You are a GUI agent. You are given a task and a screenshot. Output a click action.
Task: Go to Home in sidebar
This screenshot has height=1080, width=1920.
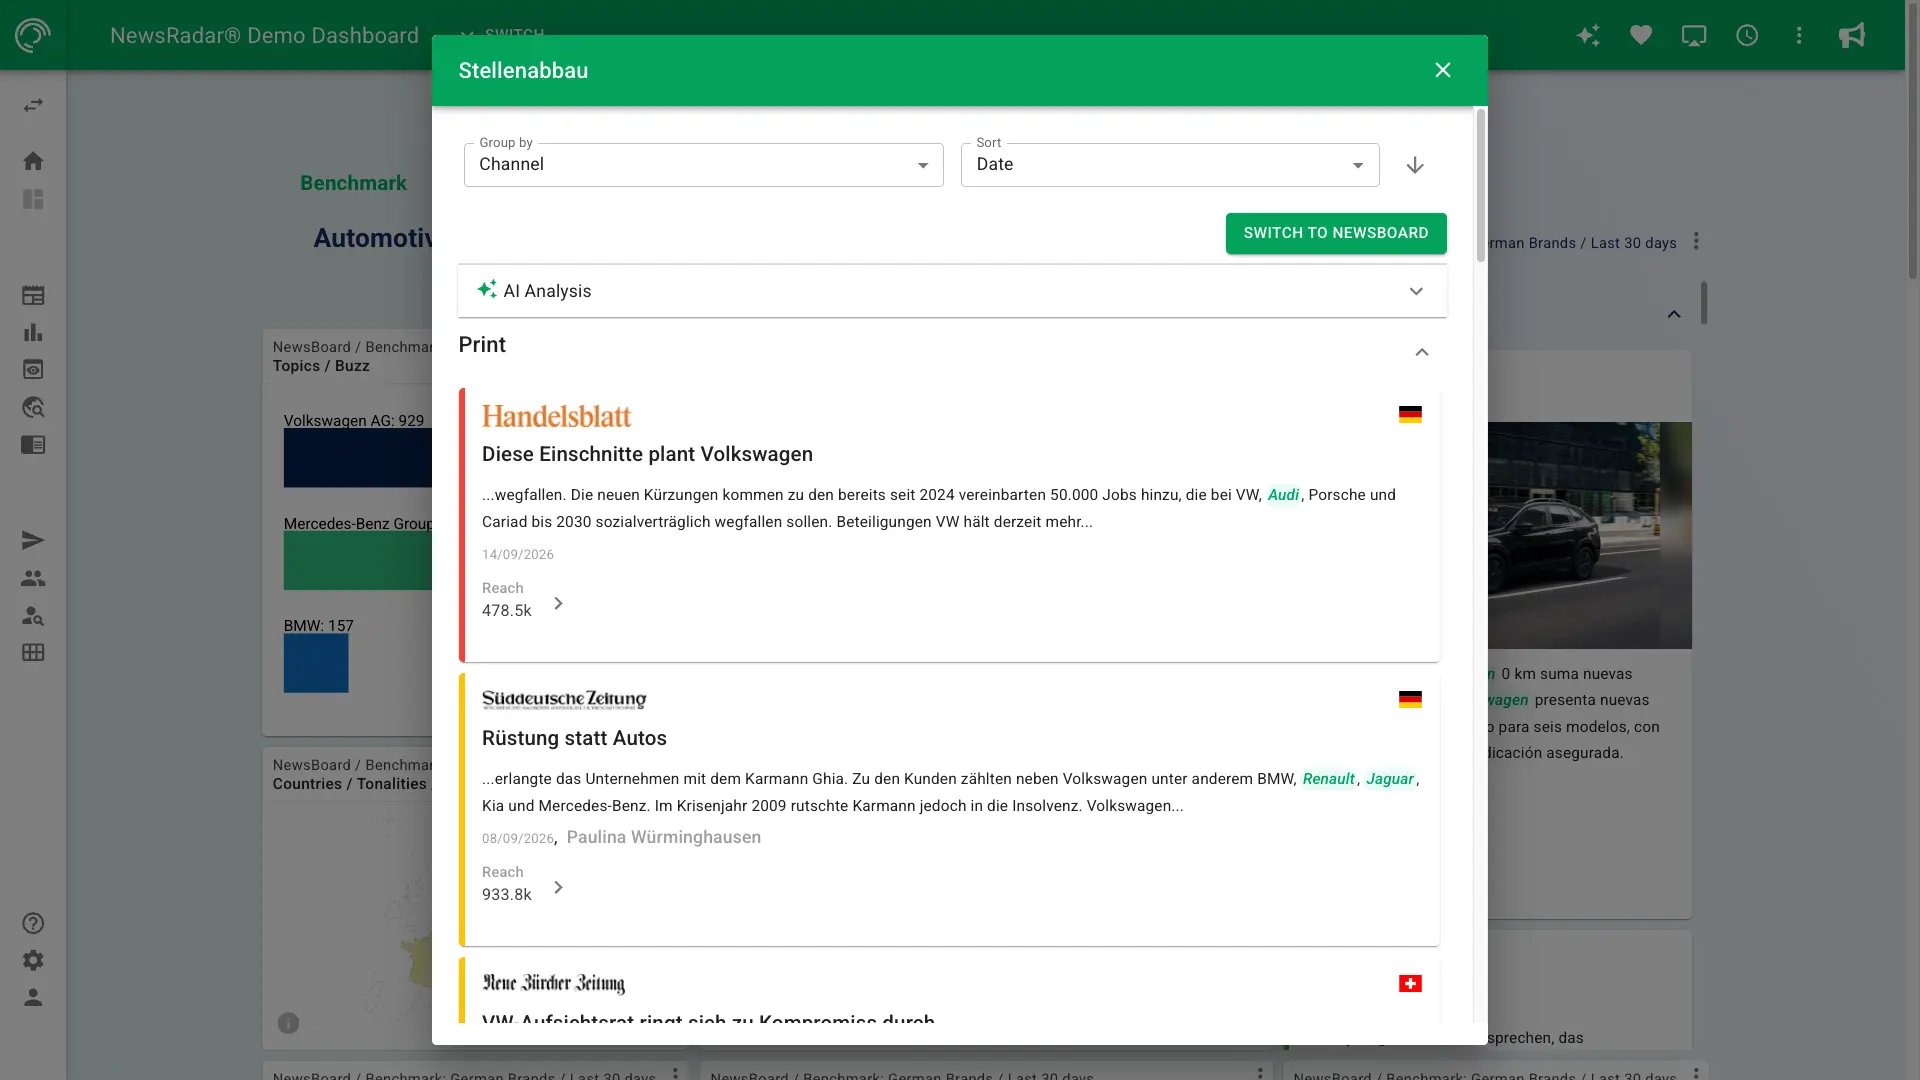pos(33,161)
